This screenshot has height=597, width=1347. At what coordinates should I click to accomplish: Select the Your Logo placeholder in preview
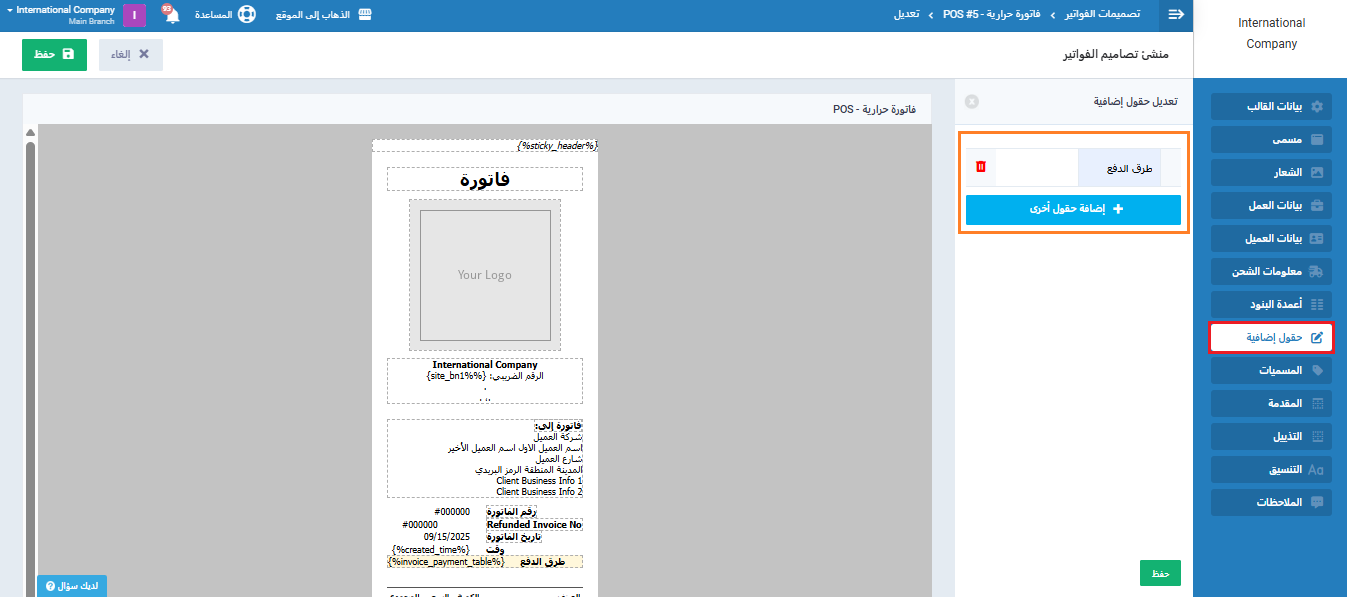(x=485, y=275)
